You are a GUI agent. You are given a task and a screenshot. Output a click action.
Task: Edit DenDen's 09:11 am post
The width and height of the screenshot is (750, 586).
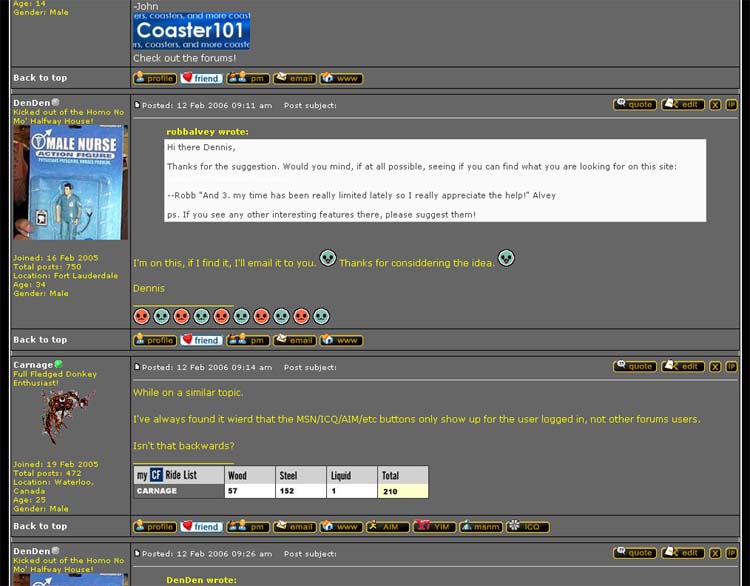tap(683, 104)
